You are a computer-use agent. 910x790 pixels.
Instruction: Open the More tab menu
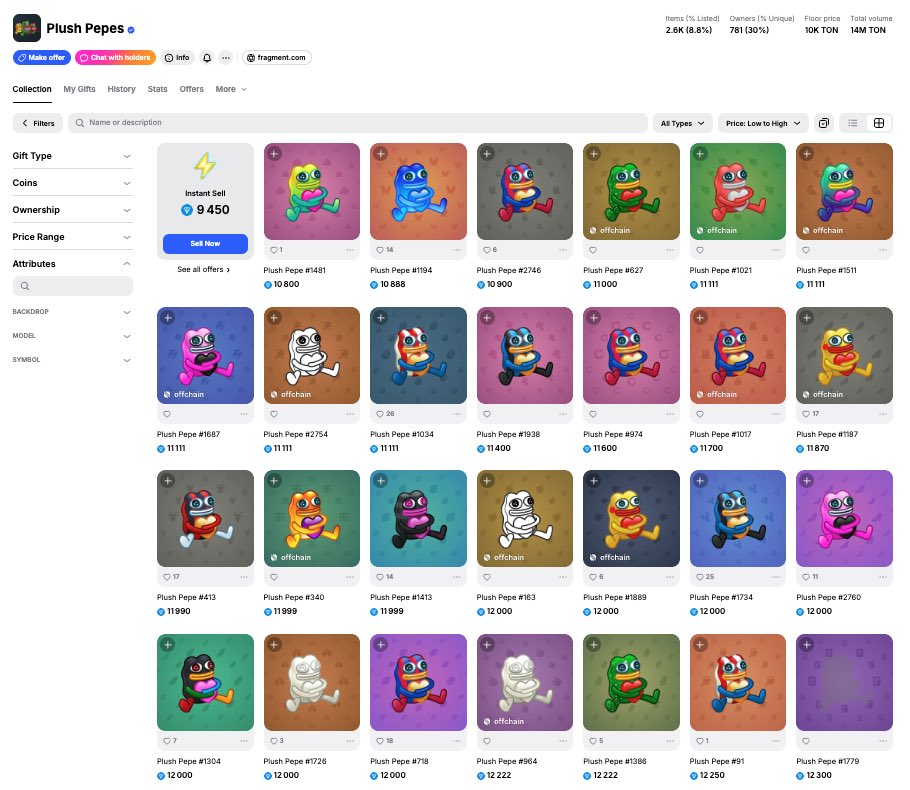coord(231,89)
